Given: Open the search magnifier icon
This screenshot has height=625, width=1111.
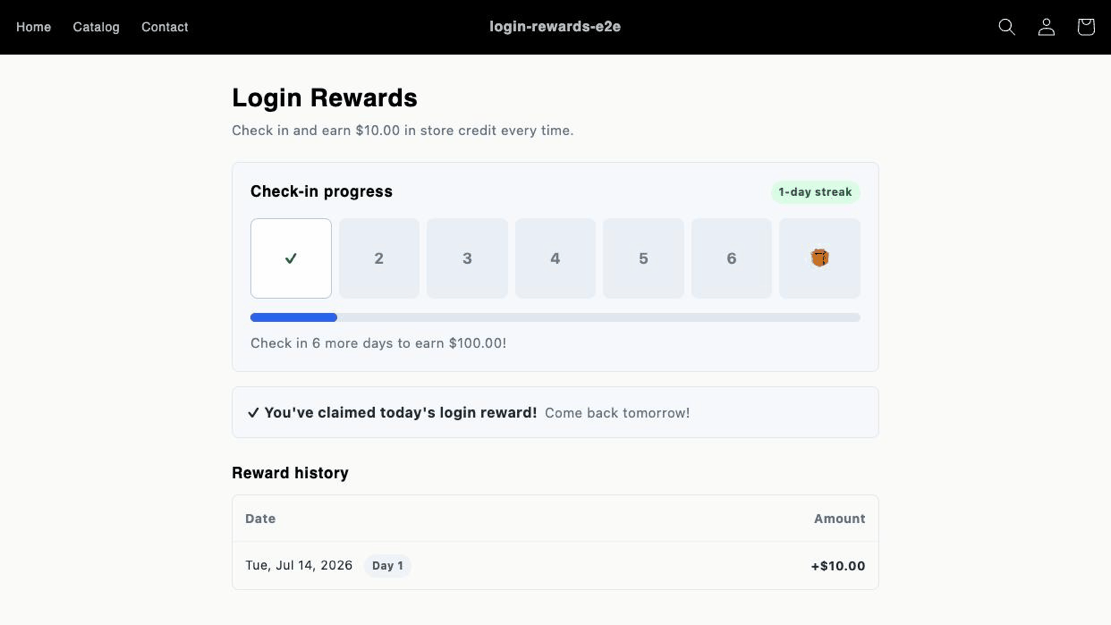Looking at the screenshot, I should (1006, 27).
